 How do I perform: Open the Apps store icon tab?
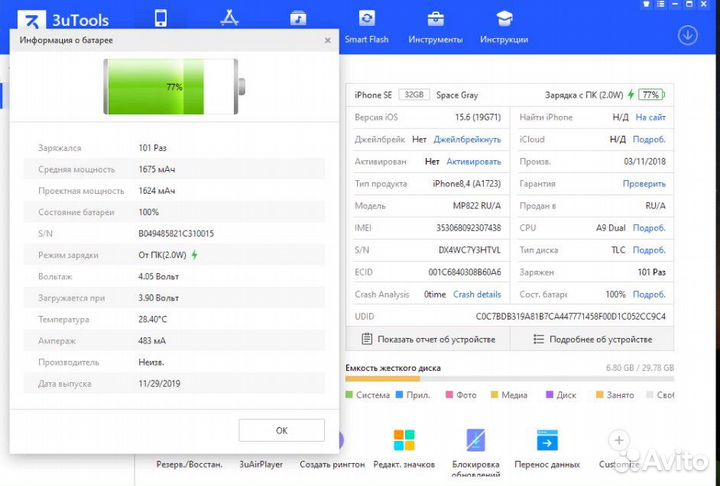pyautogui.click(x=229, y=19)
